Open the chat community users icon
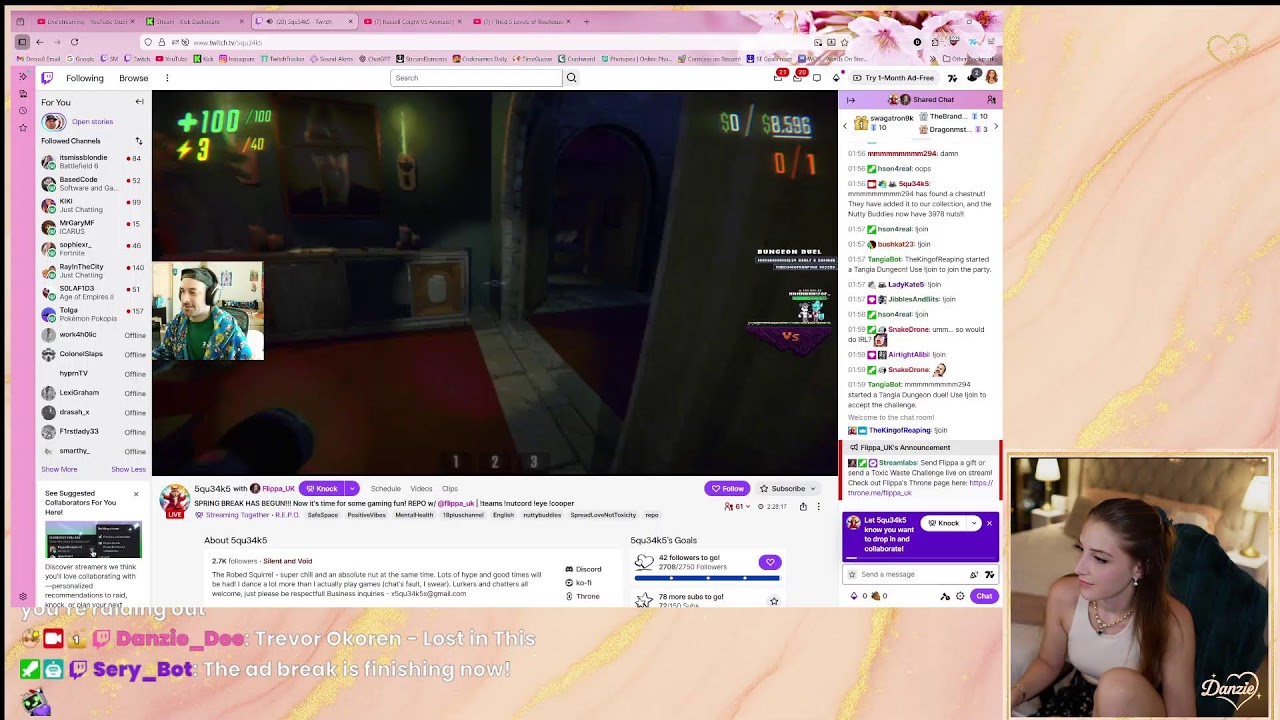Viewport: 1280px width, 720px height. click(x=991, y=100)
